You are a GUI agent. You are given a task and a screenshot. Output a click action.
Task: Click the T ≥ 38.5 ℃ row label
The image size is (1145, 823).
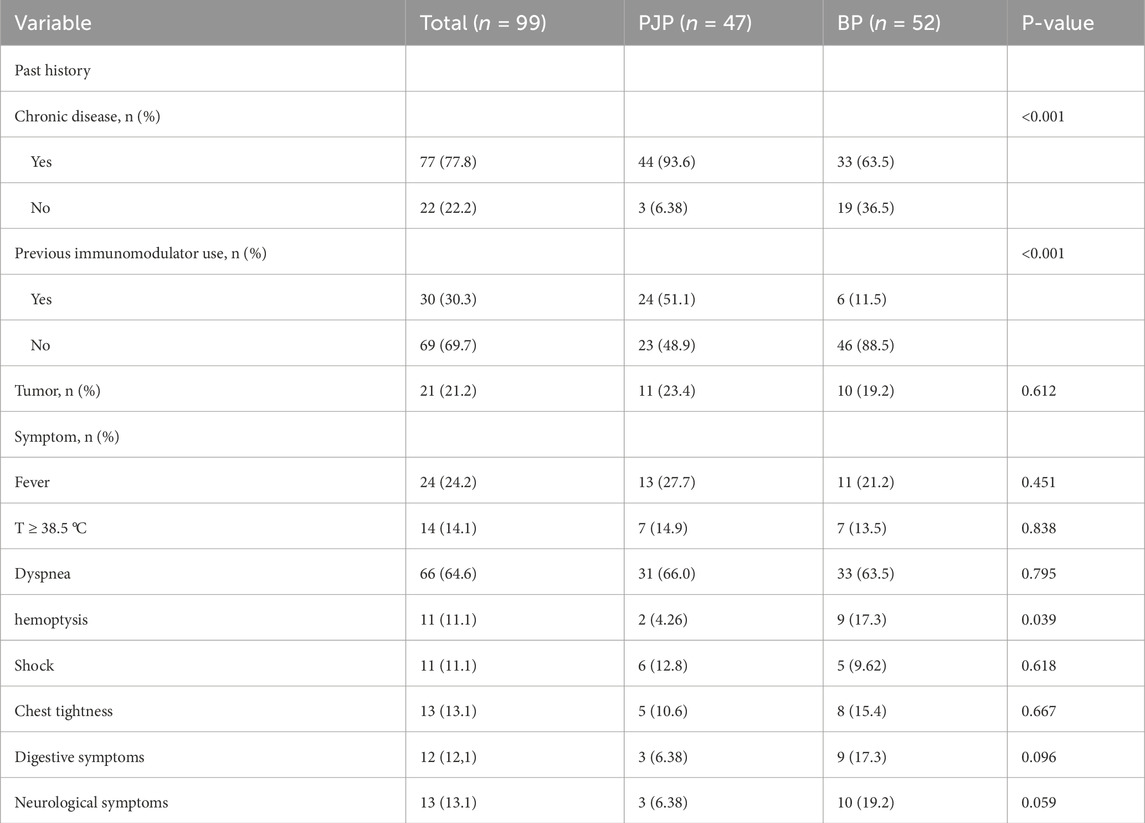click(50, 528)
